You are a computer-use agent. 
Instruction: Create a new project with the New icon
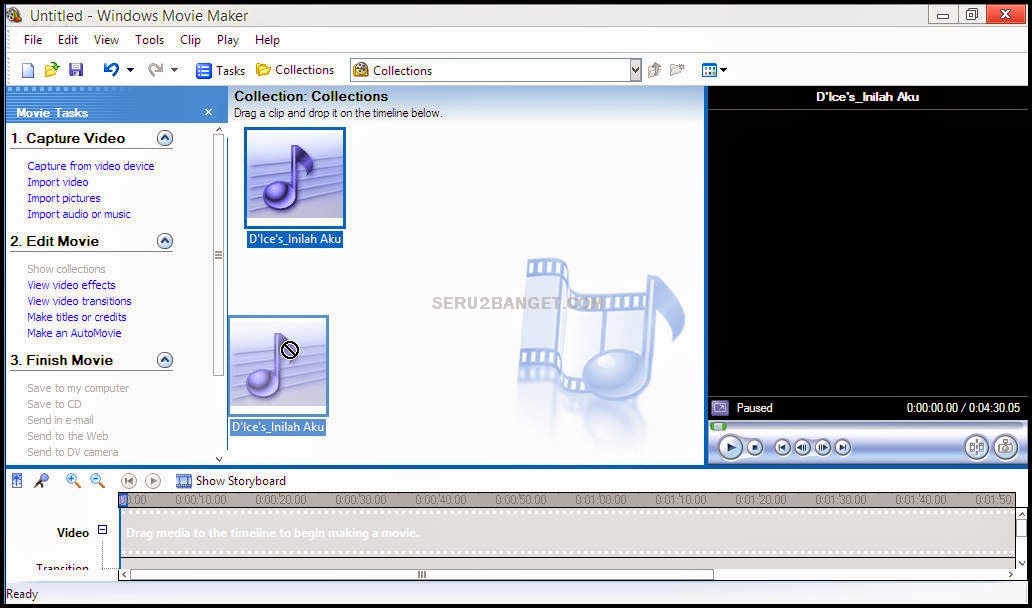pos(28,70)
